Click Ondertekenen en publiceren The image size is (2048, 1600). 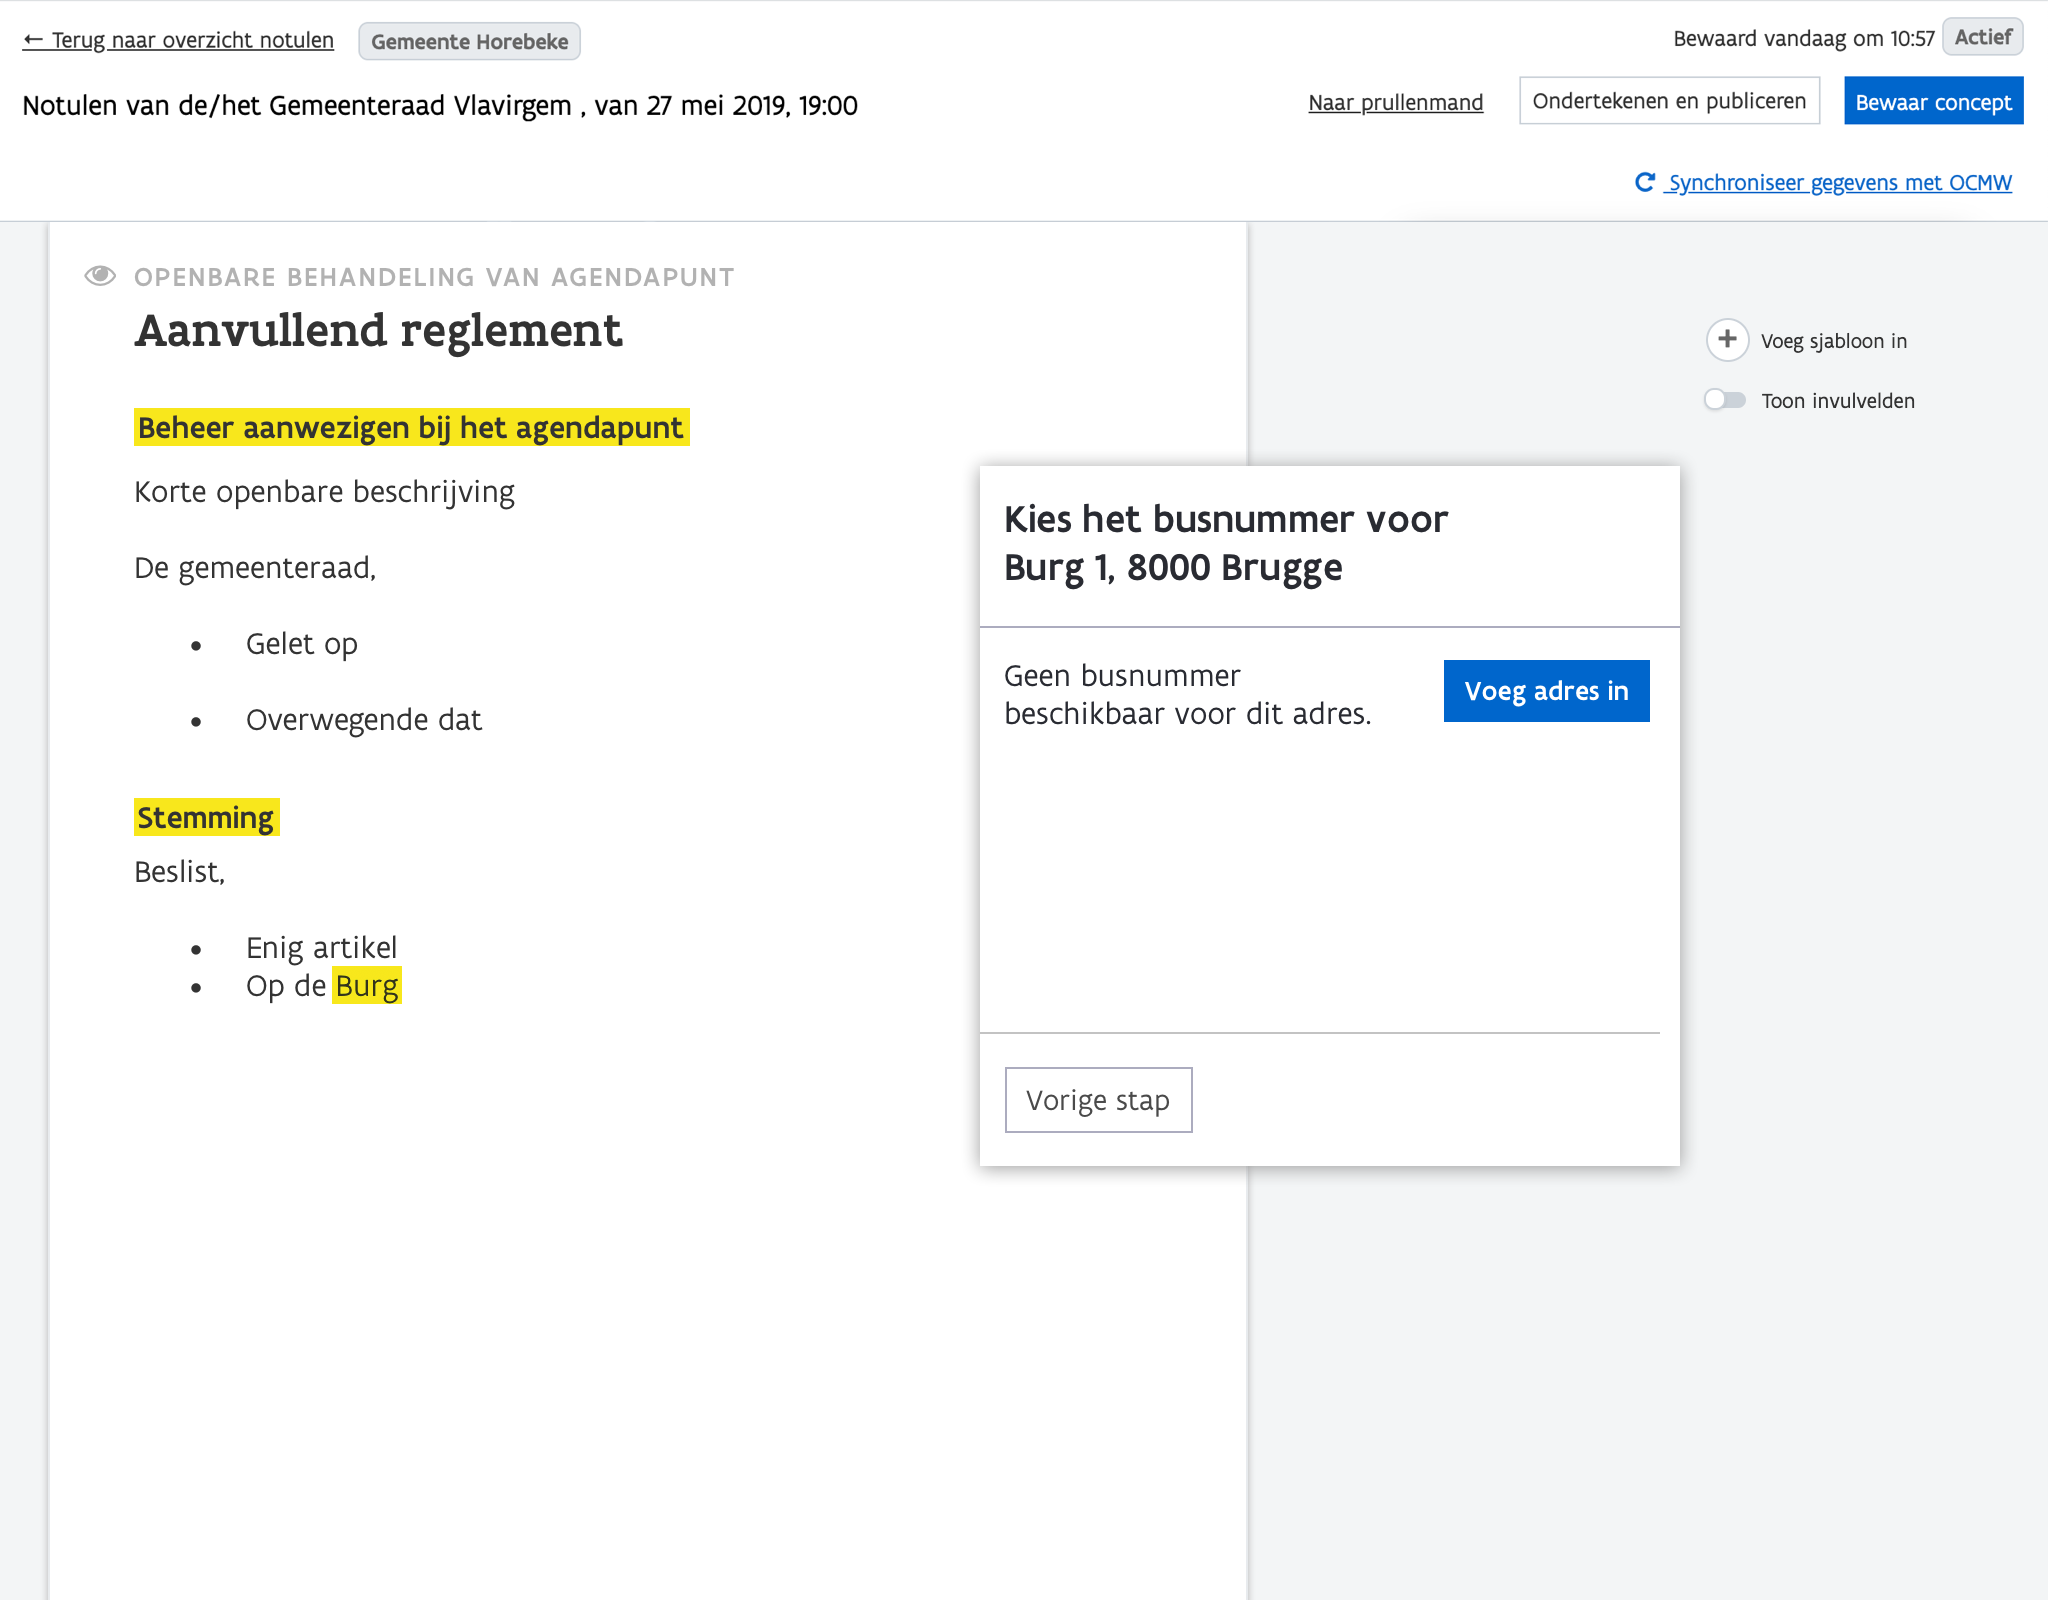tap(1669, 101)
